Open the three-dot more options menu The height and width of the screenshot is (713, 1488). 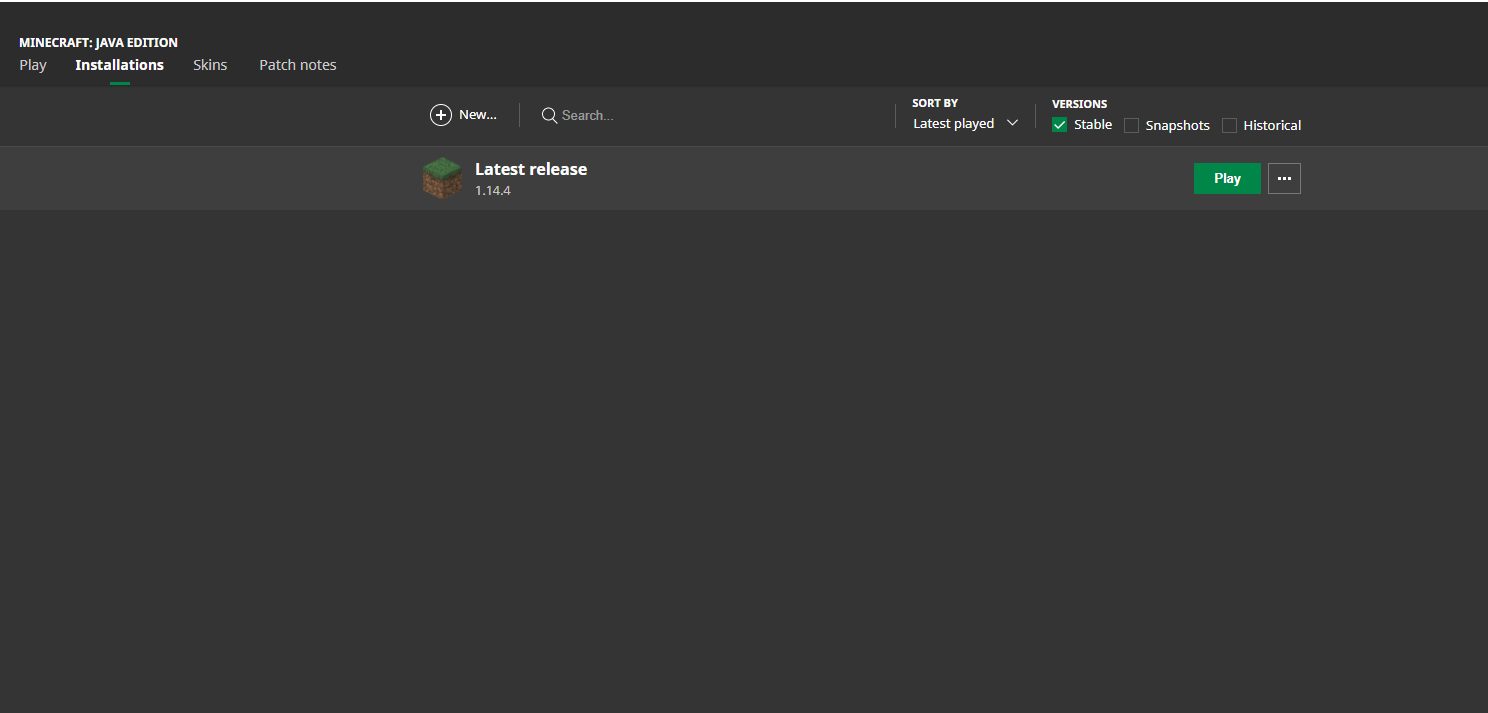[1284, 178]
